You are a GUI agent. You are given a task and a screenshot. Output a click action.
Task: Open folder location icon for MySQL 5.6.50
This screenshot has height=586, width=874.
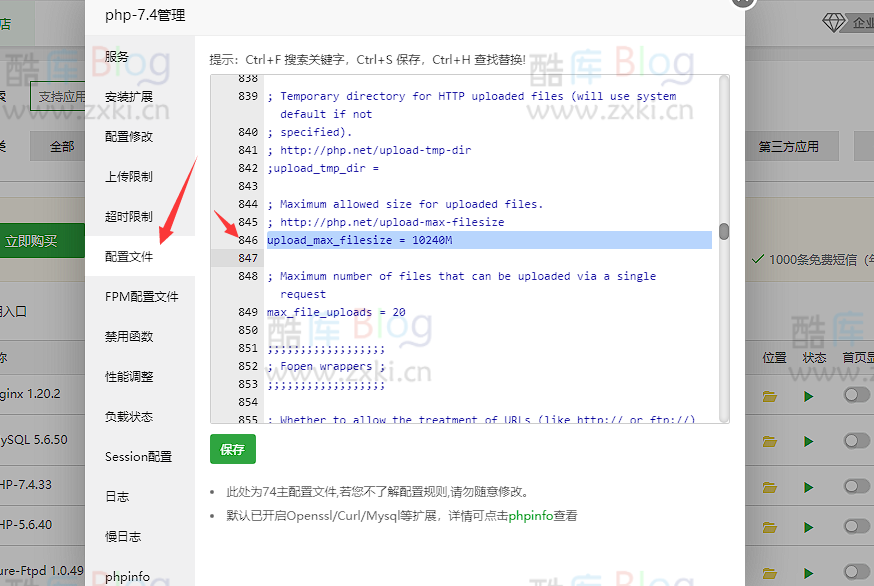click(768, 441)
